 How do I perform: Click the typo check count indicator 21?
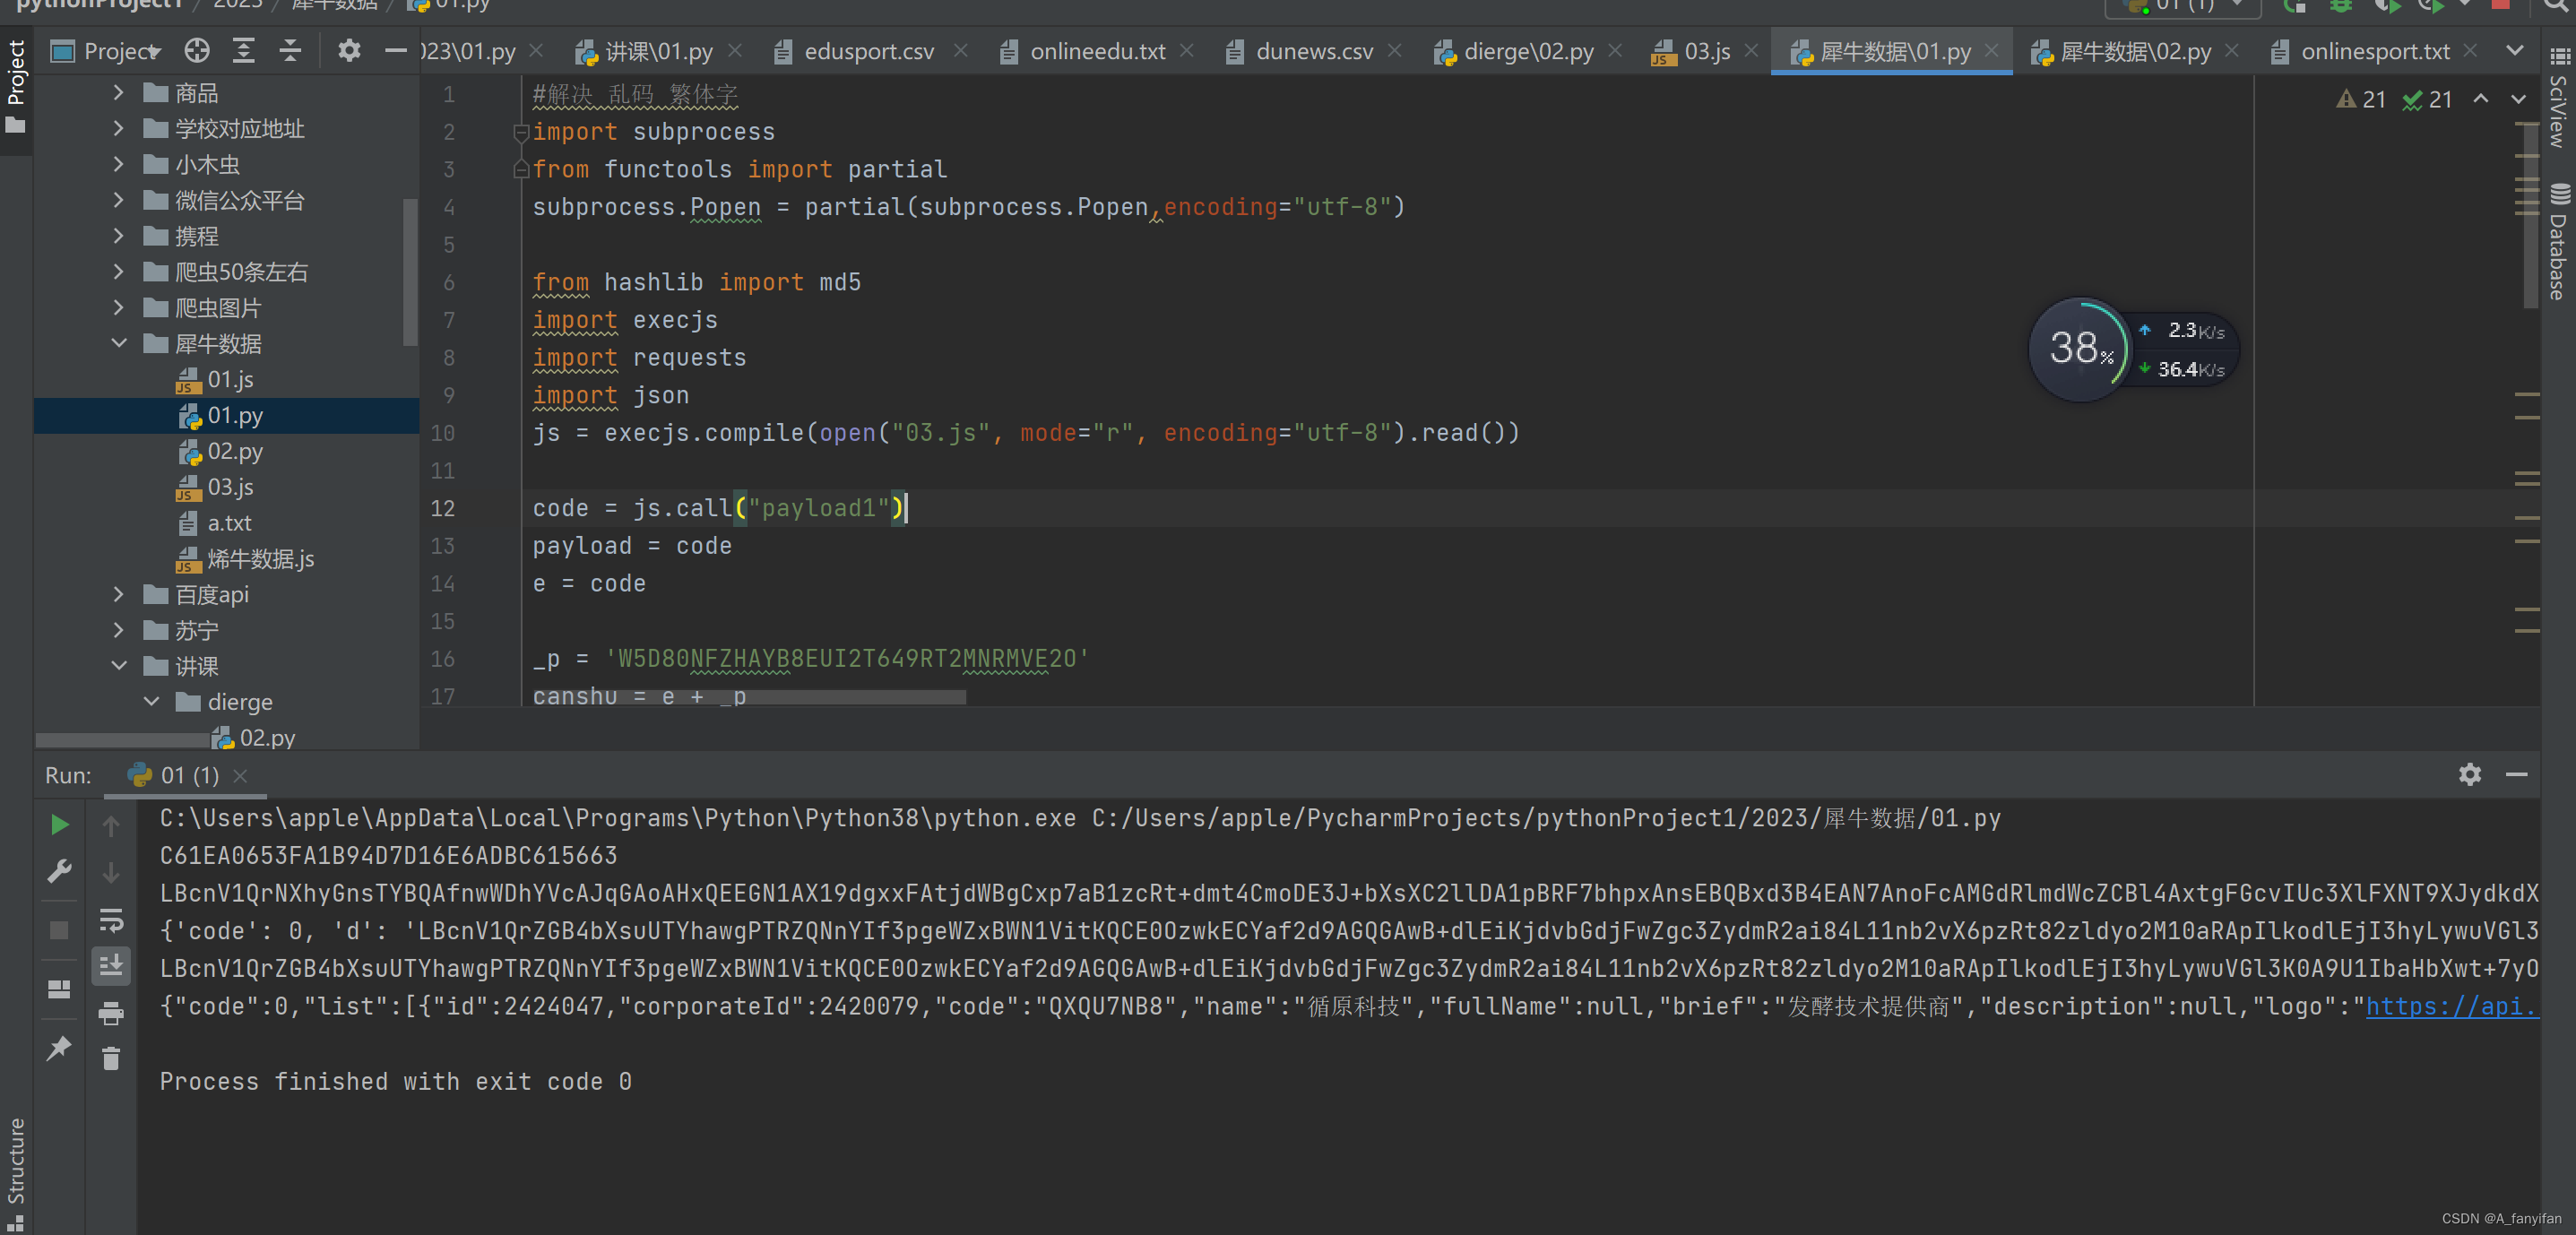click(x=2427, y=99)
